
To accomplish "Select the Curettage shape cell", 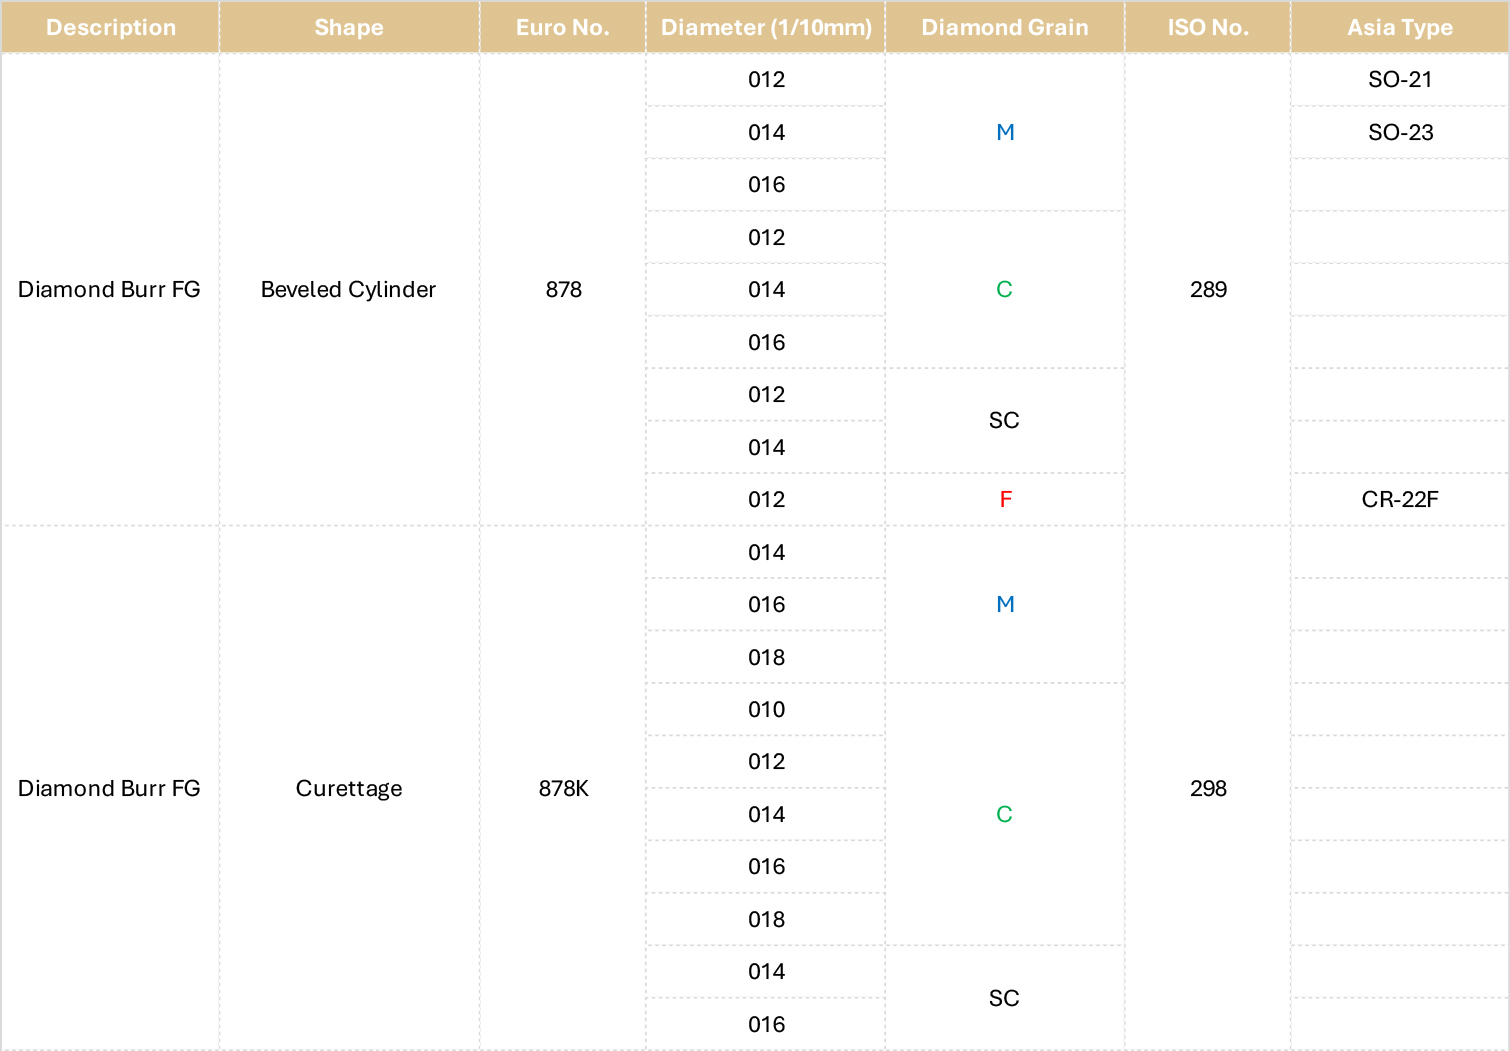I will coord(349,788).
